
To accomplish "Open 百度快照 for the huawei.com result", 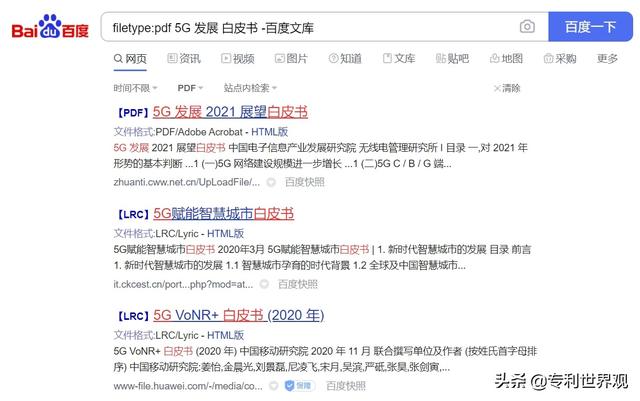I will click(x=346, y=386).
